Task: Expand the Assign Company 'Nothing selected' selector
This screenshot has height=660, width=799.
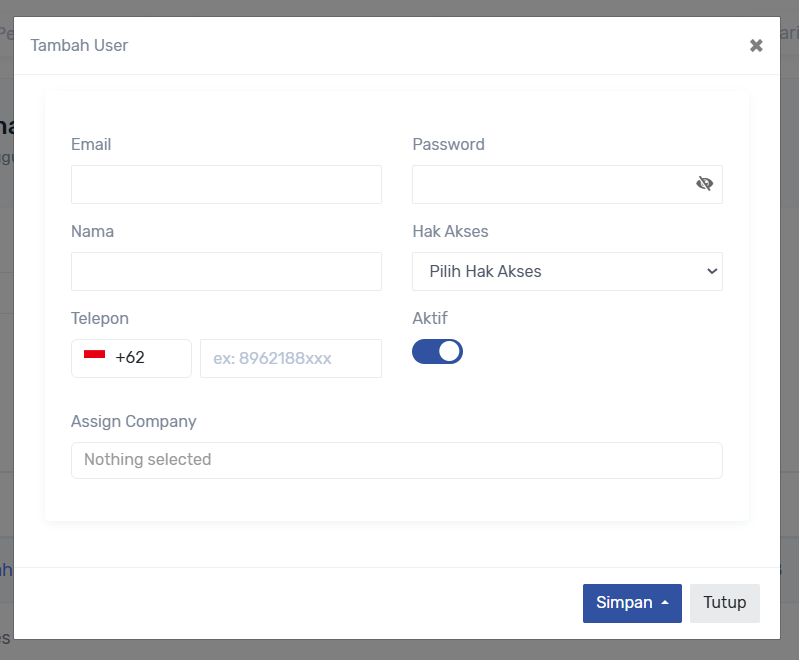Action: click(396, 460)
